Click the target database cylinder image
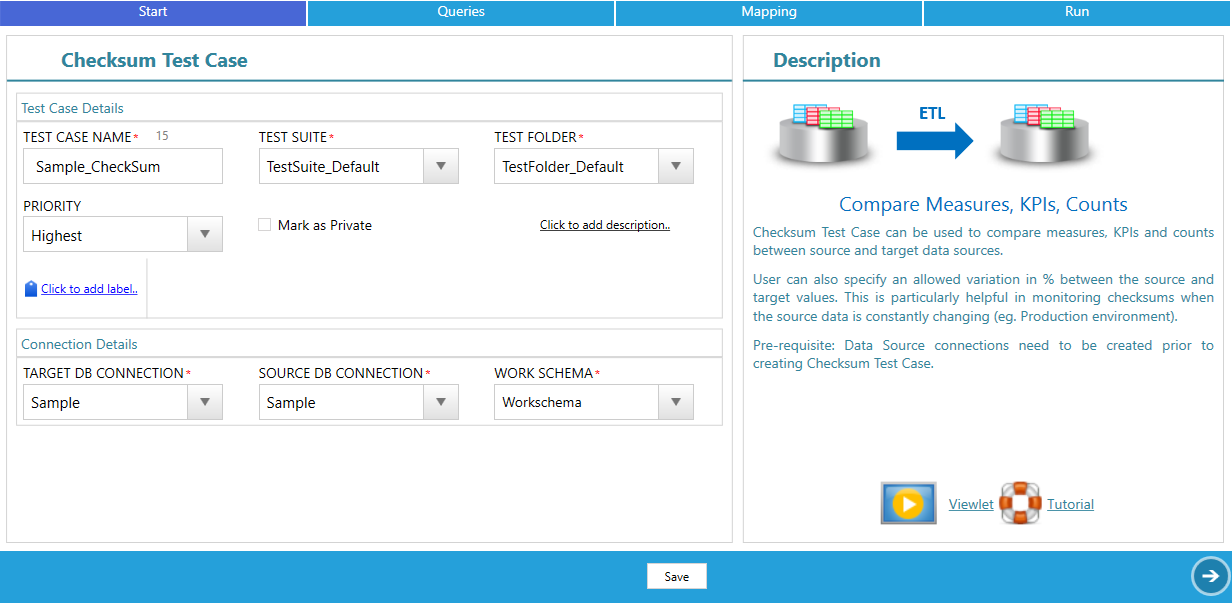1232x603 pixels. point(1043,134)
